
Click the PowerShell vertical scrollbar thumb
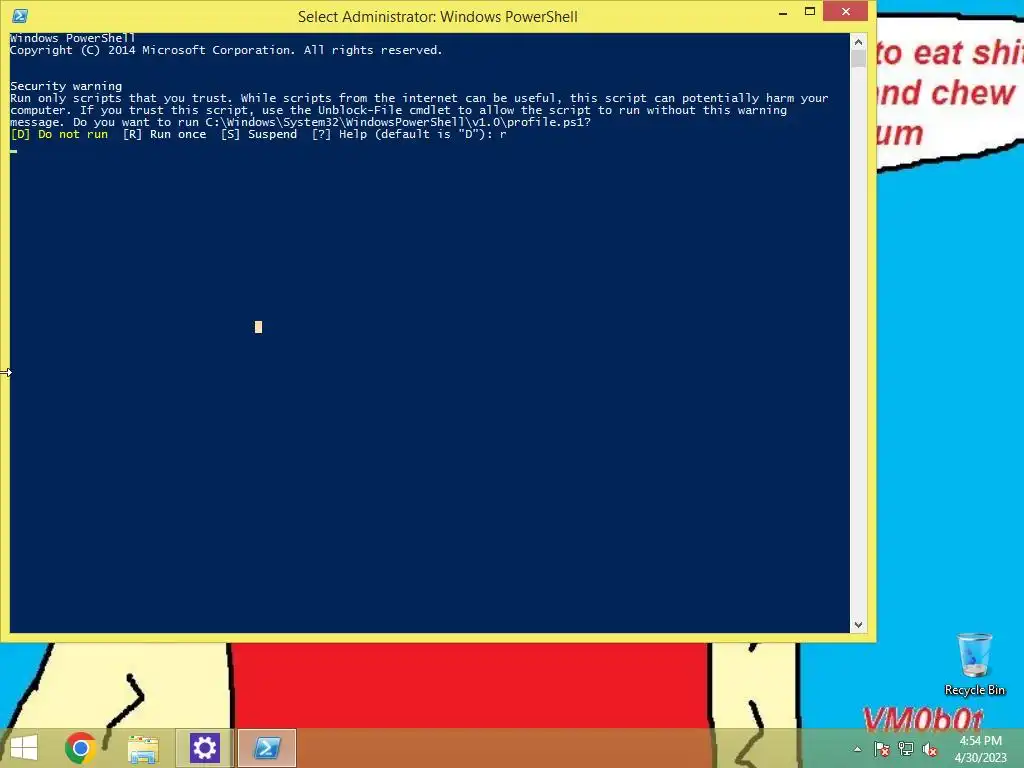tap(858, 59)
